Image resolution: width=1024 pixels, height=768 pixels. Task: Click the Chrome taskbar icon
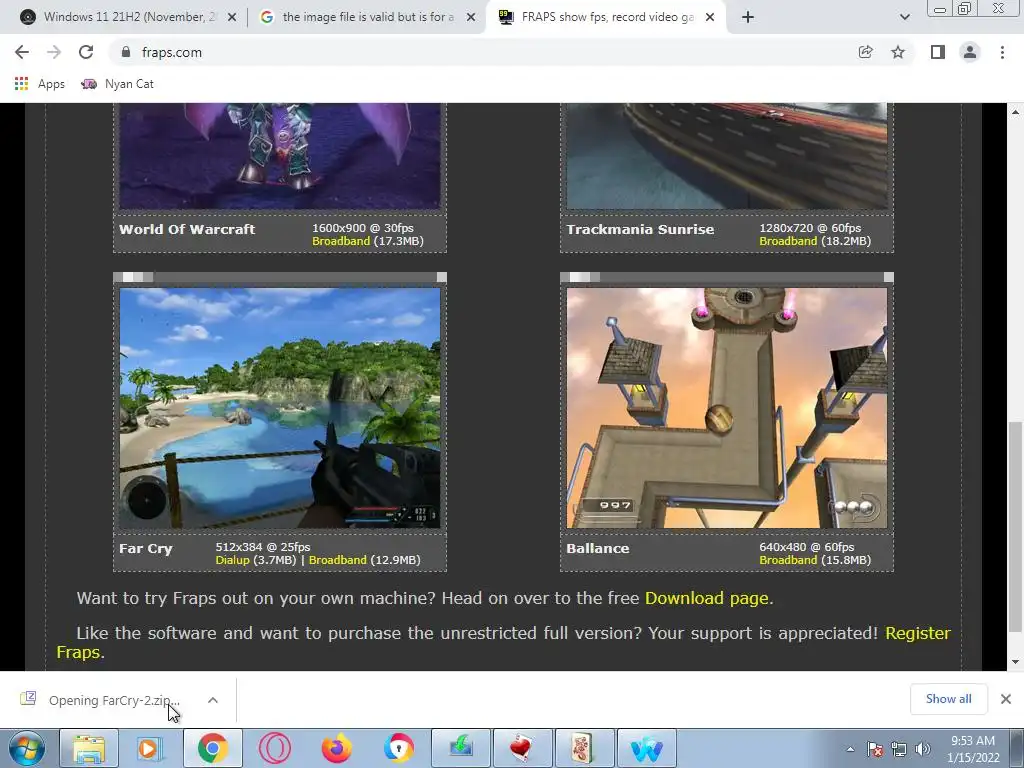click(x=212, y=748)
